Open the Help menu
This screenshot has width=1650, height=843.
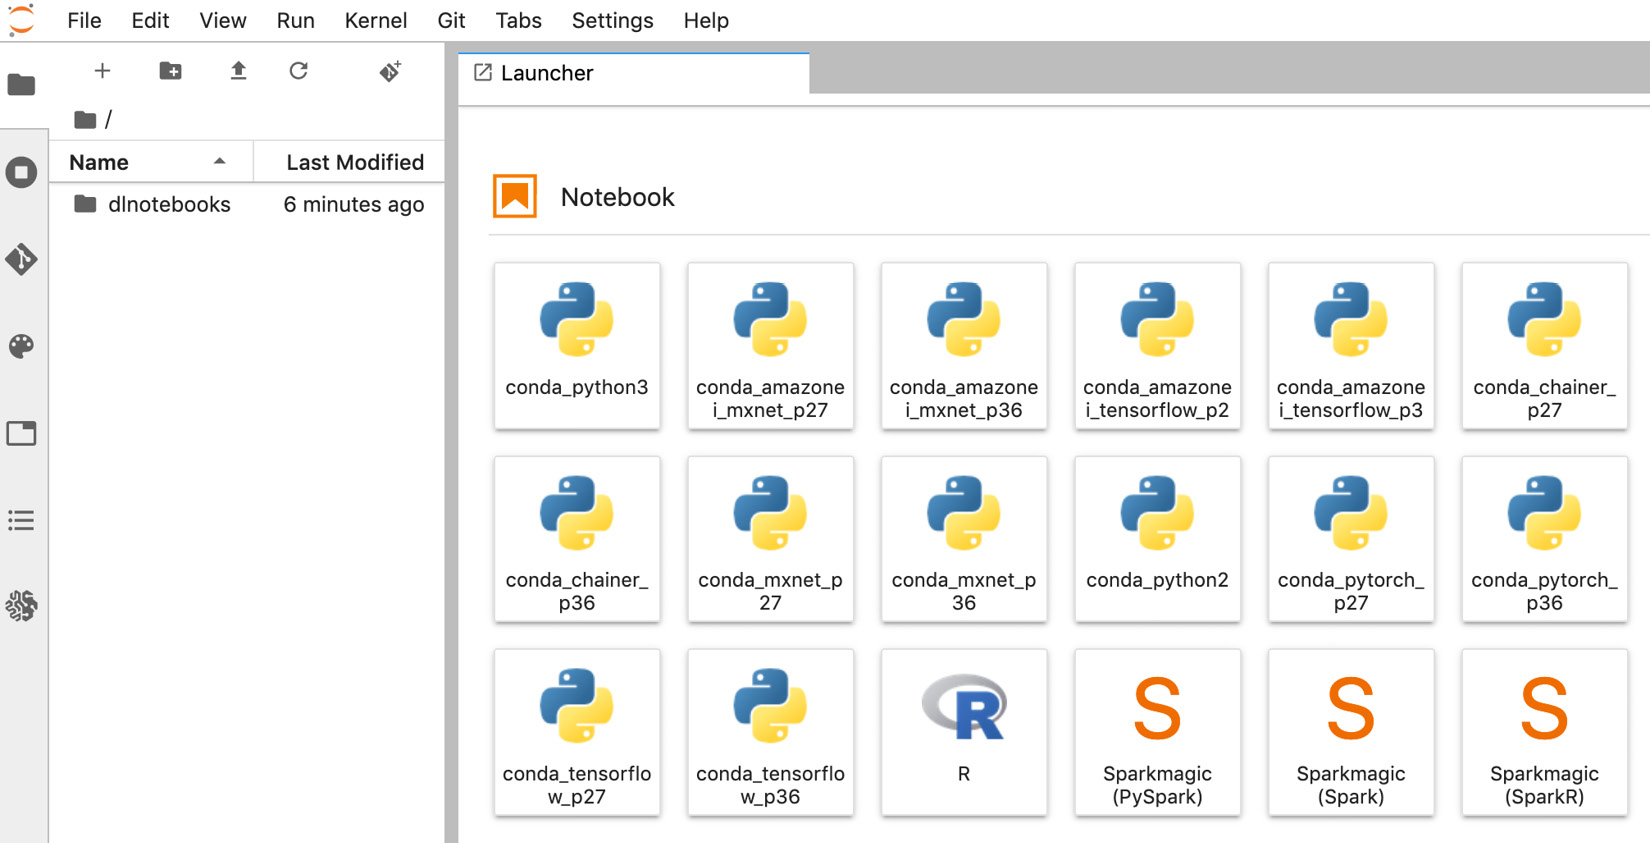point(706,20)
